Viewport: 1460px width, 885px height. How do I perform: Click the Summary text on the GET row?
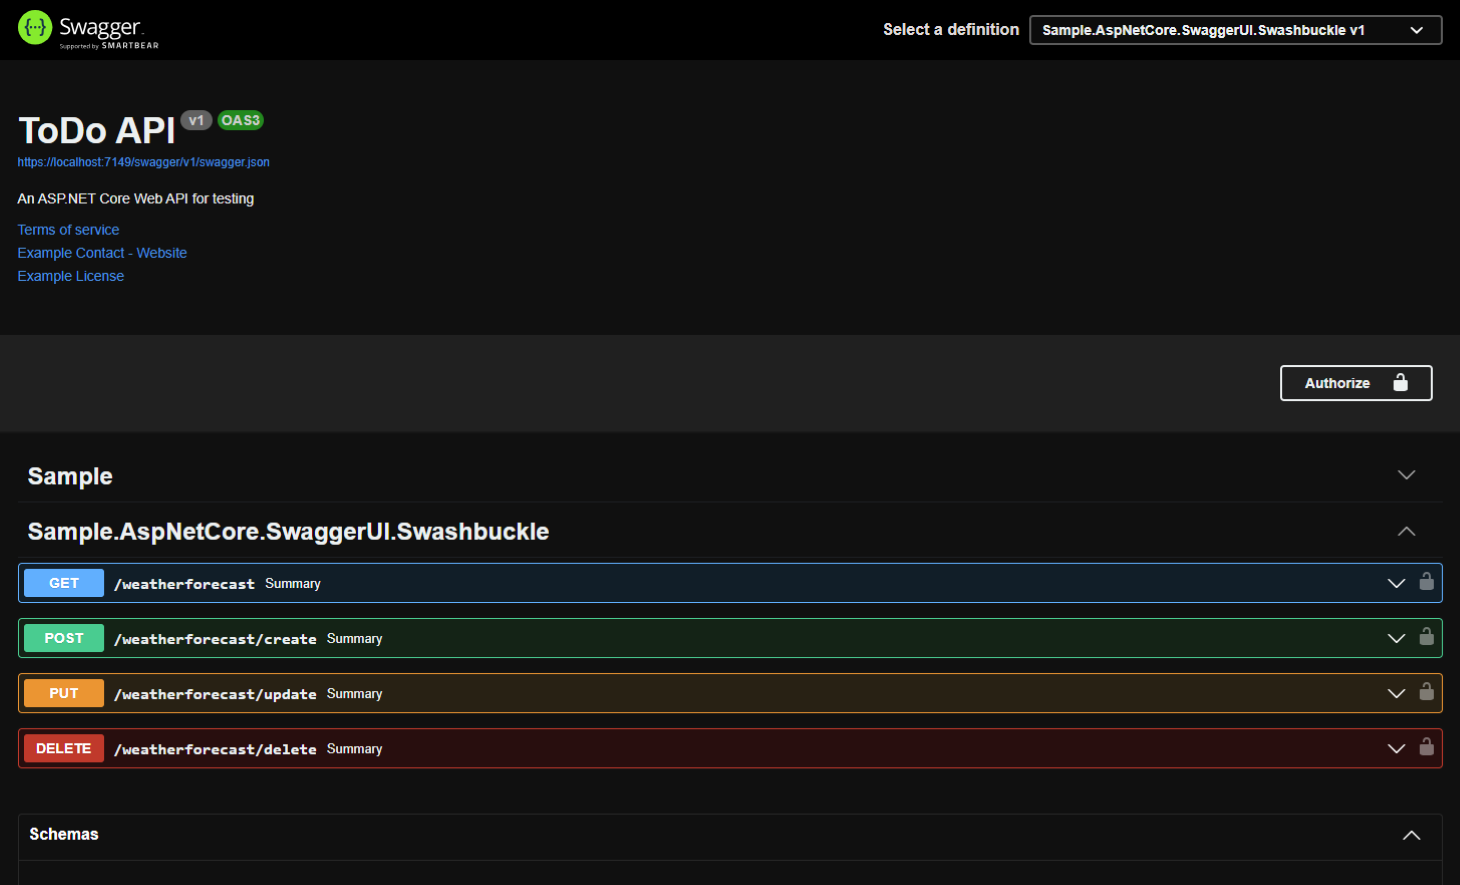click(293, 583)
